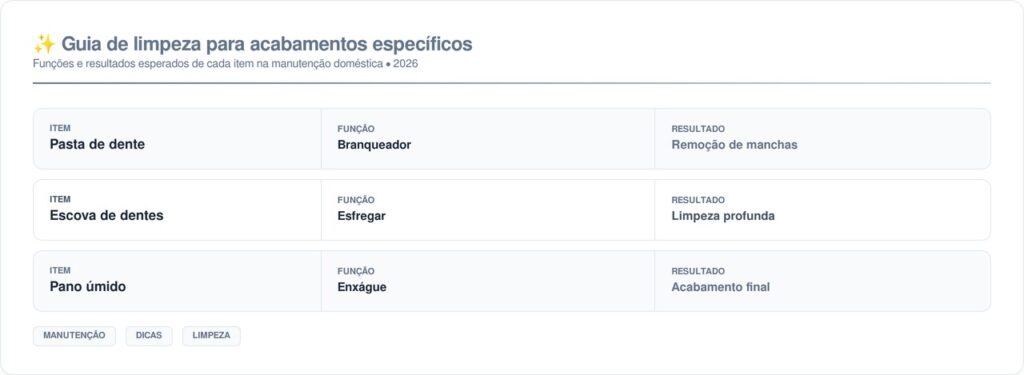Click the 2026 year text in the subtitle

pyautogui.click(x=406, y=64)
